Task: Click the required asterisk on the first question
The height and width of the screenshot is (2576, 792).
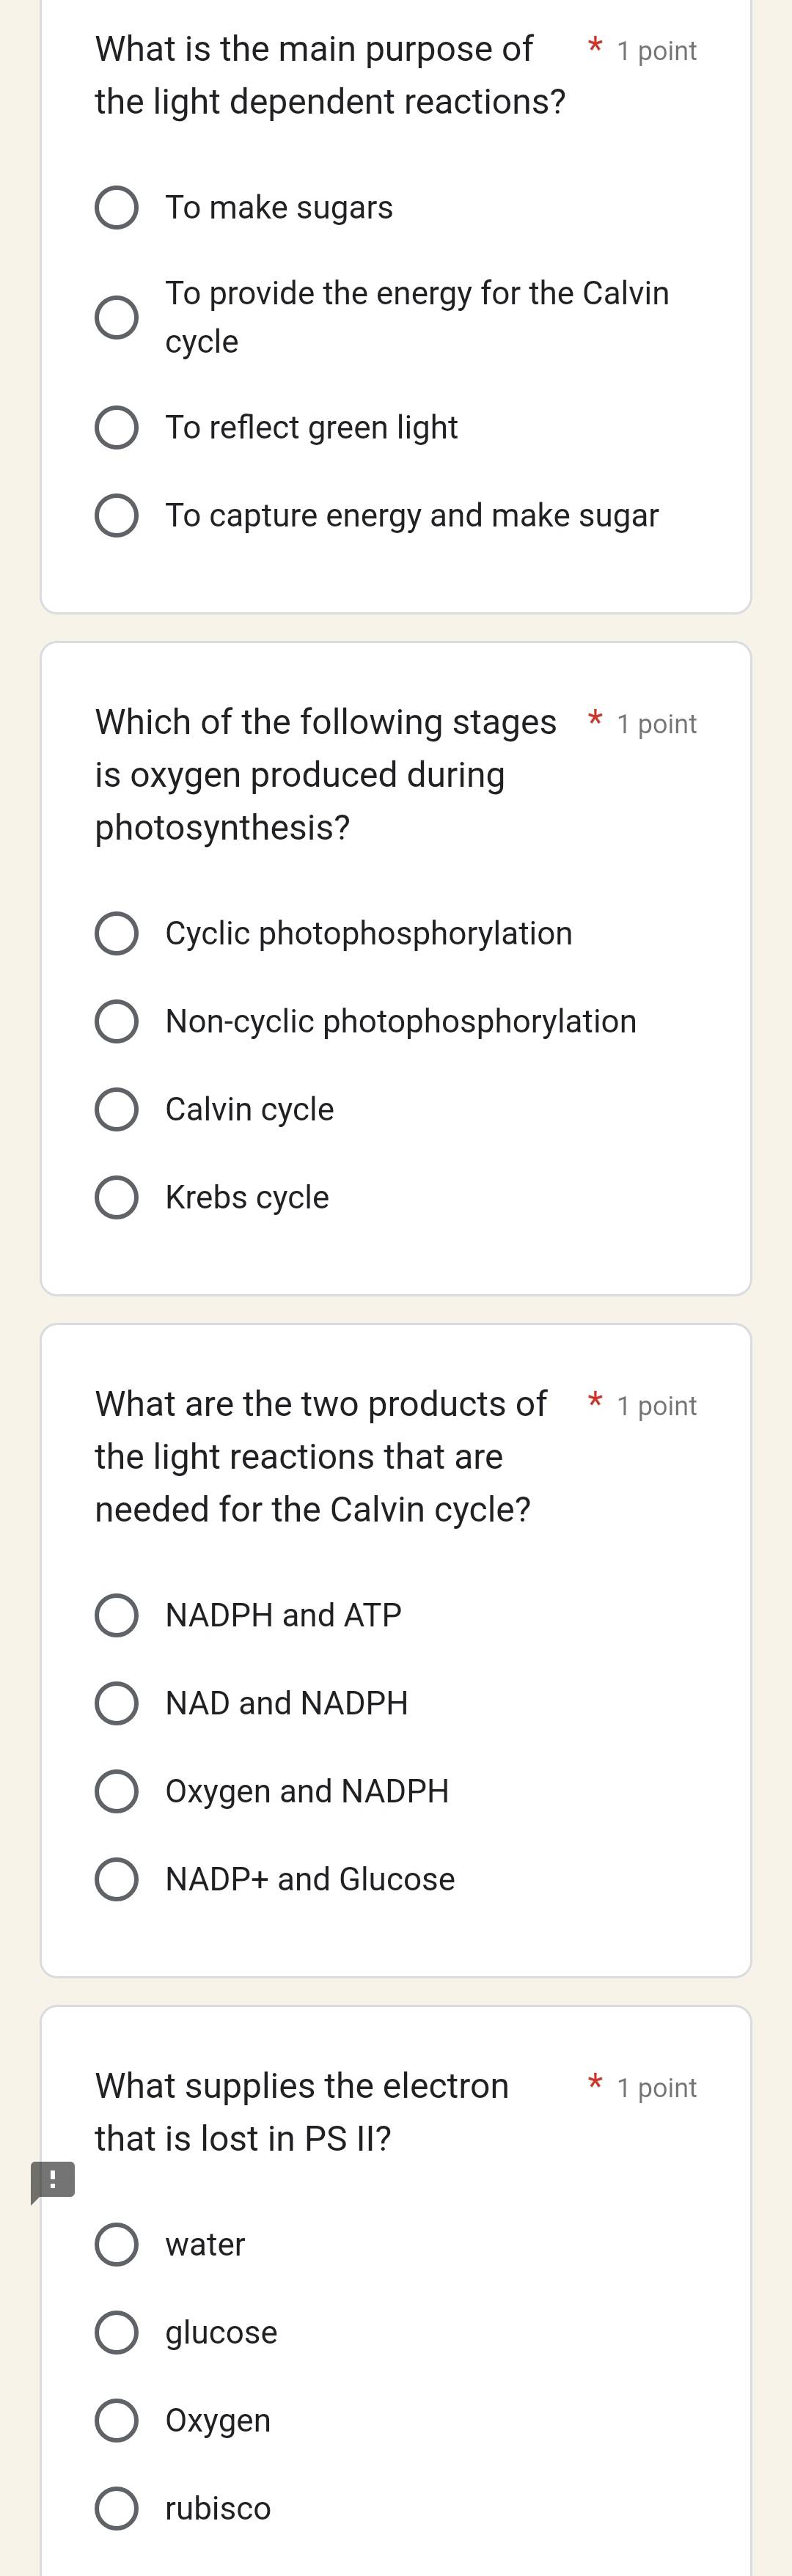Action: pyautogui.click(x=594, y=47)
